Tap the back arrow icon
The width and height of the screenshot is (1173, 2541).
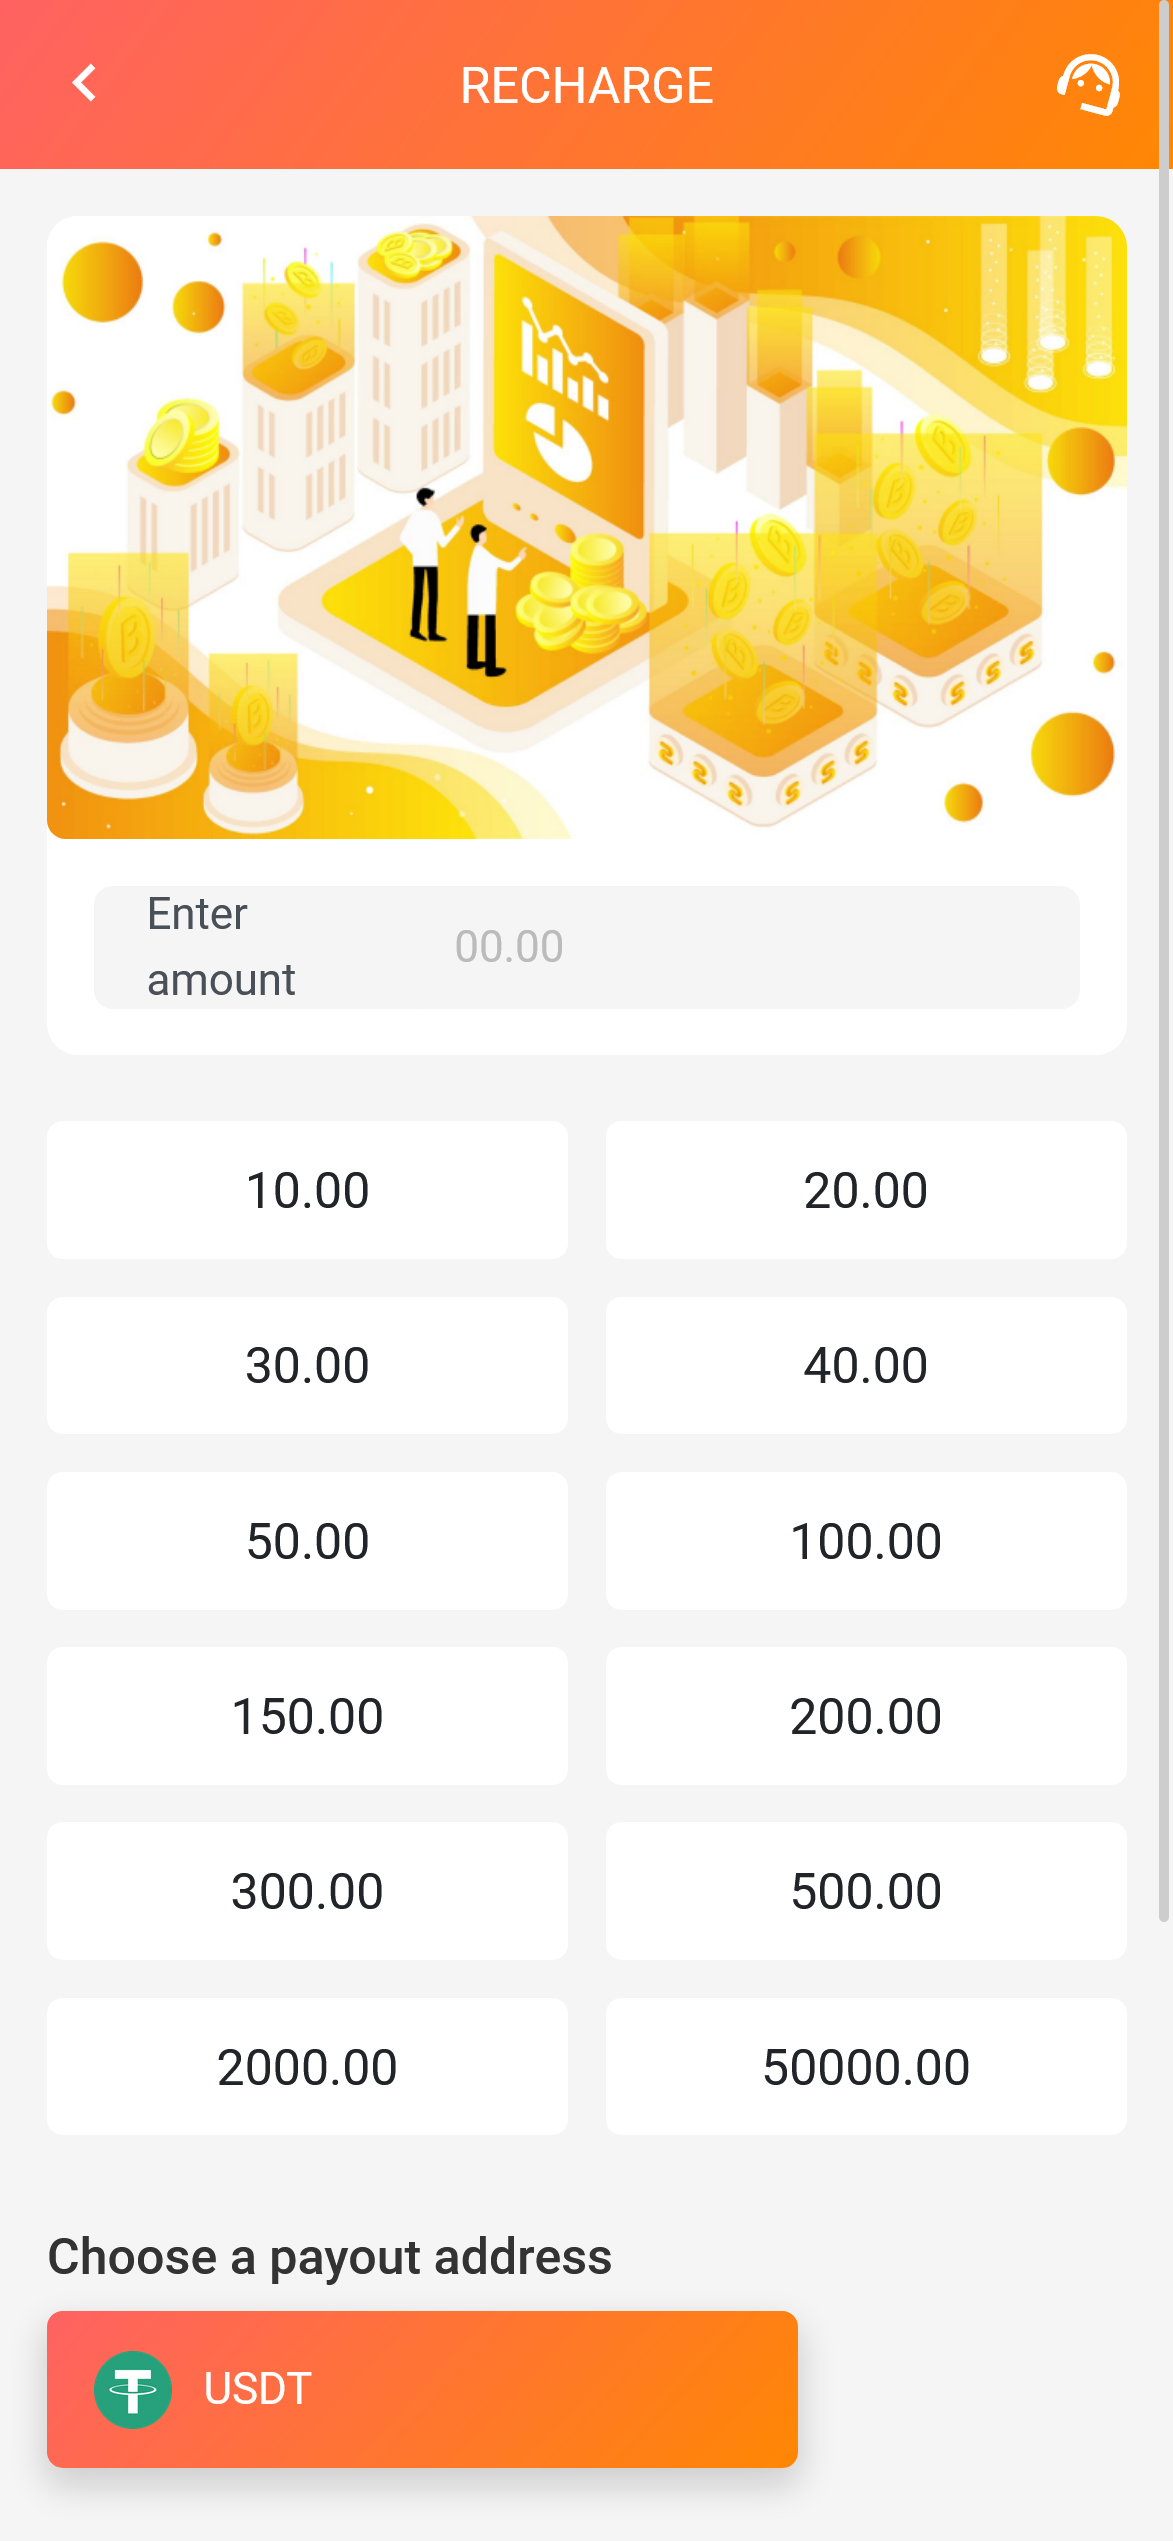(x=85, y=84)
